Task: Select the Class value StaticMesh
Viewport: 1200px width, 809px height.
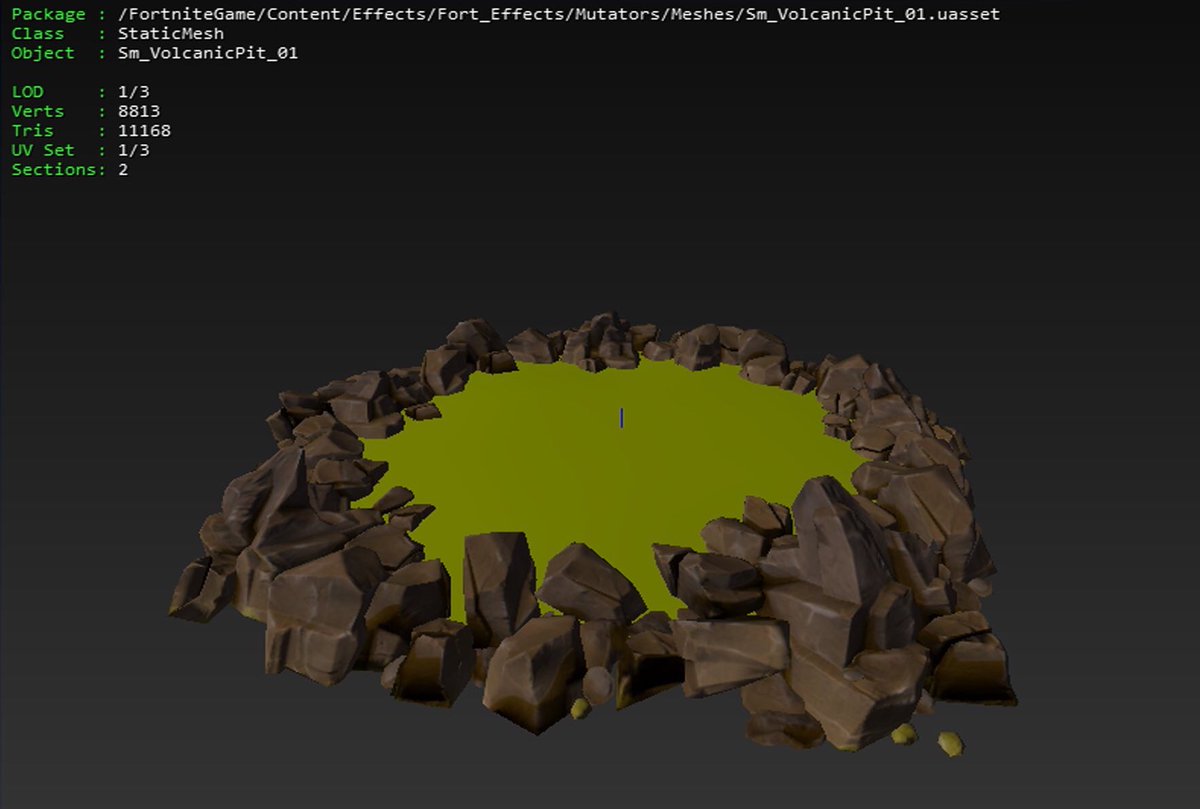Action: 170,34
